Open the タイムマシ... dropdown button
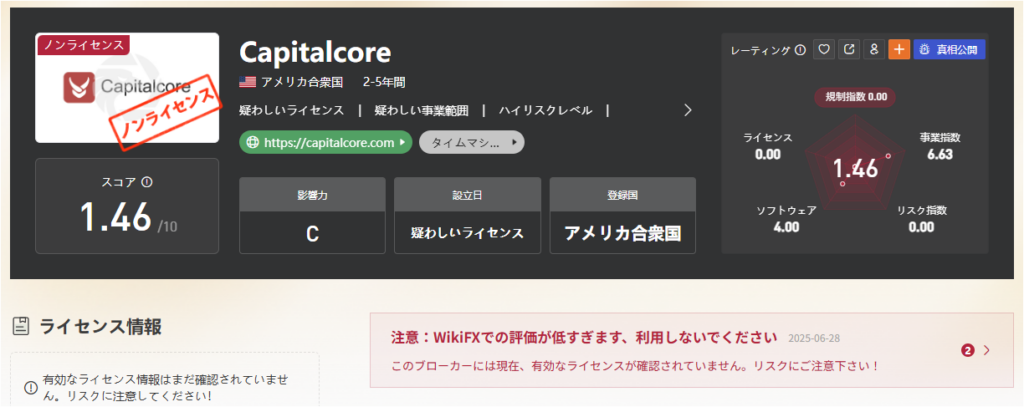This screenshot has width=1024, height=407. [x=472, y=142]
